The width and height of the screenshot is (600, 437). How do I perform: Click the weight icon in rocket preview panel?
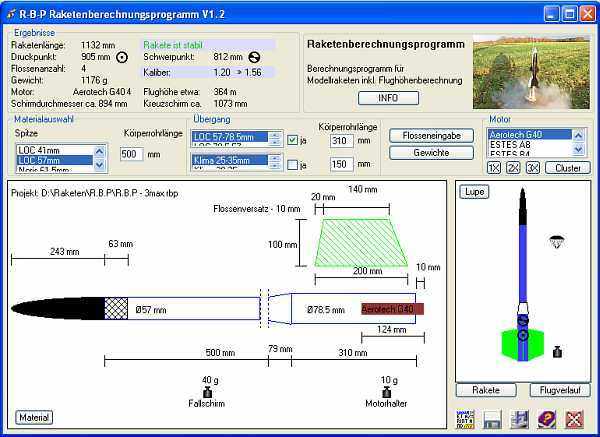click(x=558, y=352)
